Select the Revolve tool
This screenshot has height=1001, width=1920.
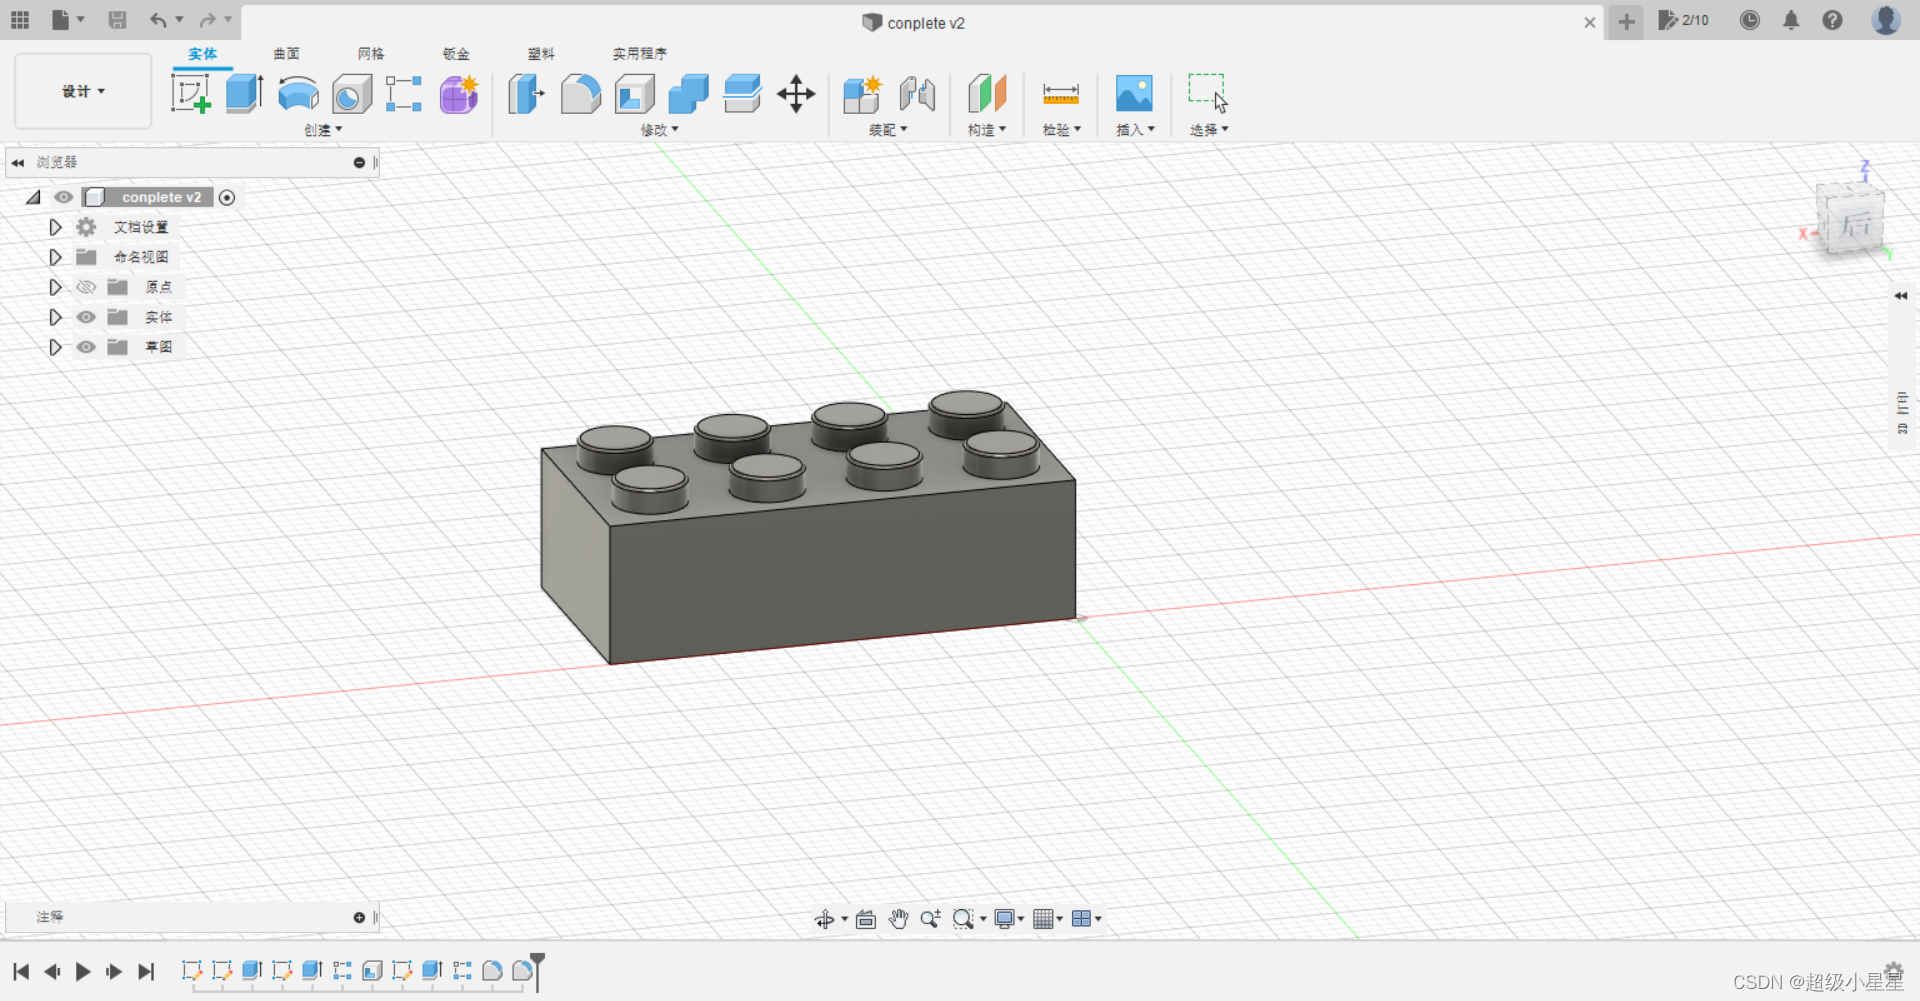(298, 94)
